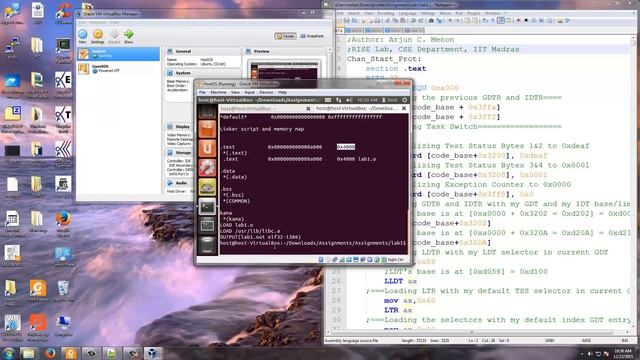The image size is (640, 360).
Task: Open Machine menu in HostOS VM window
Action: [x=218, y=93]
